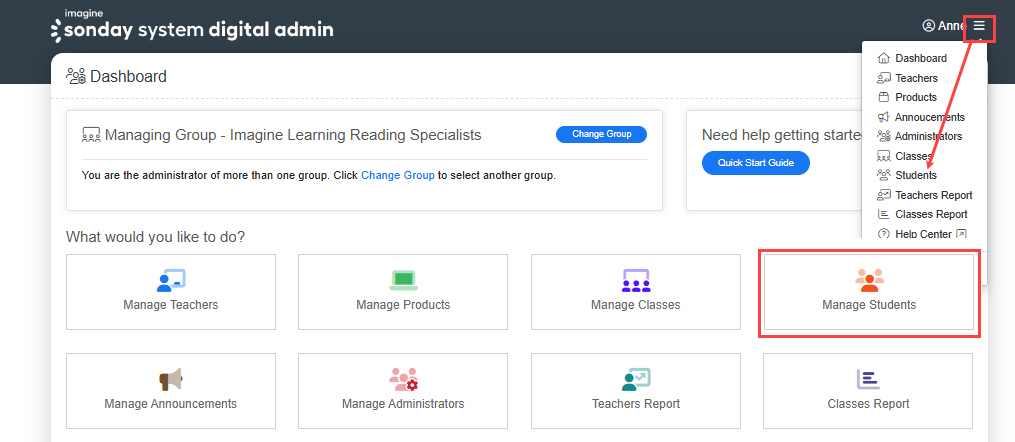Open the Classes Report card
Viewport: 1015px width, 442px height.
coord(868,391)
